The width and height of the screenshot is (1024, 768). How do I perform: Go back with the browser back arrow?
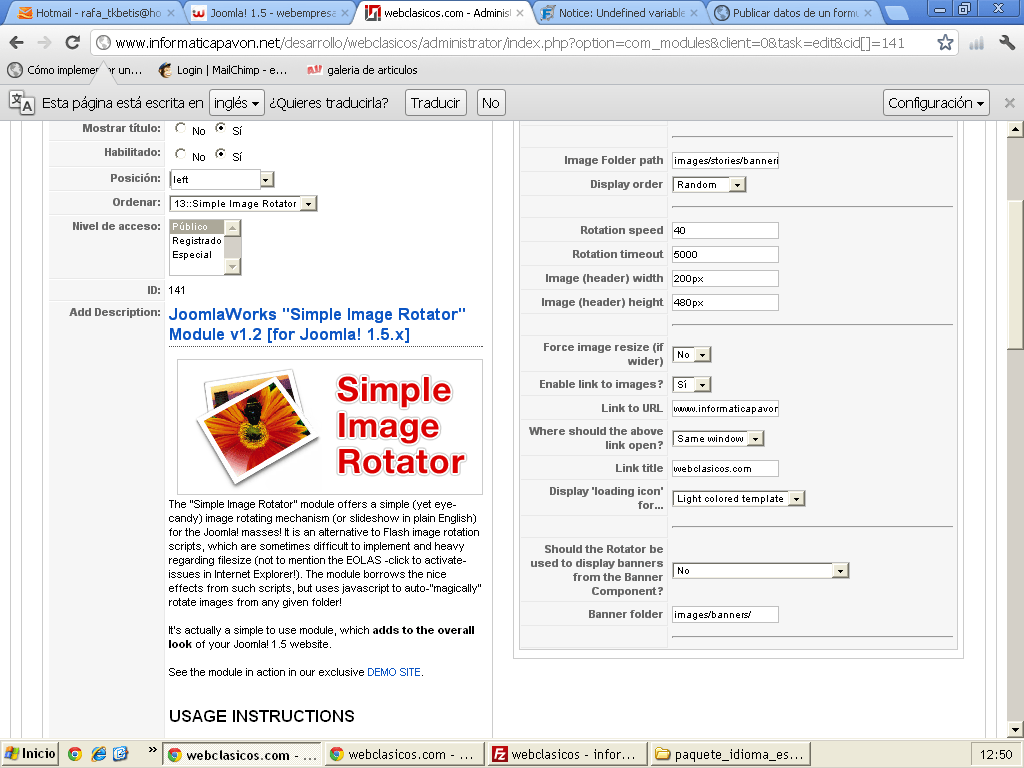(x=16, y=43)
